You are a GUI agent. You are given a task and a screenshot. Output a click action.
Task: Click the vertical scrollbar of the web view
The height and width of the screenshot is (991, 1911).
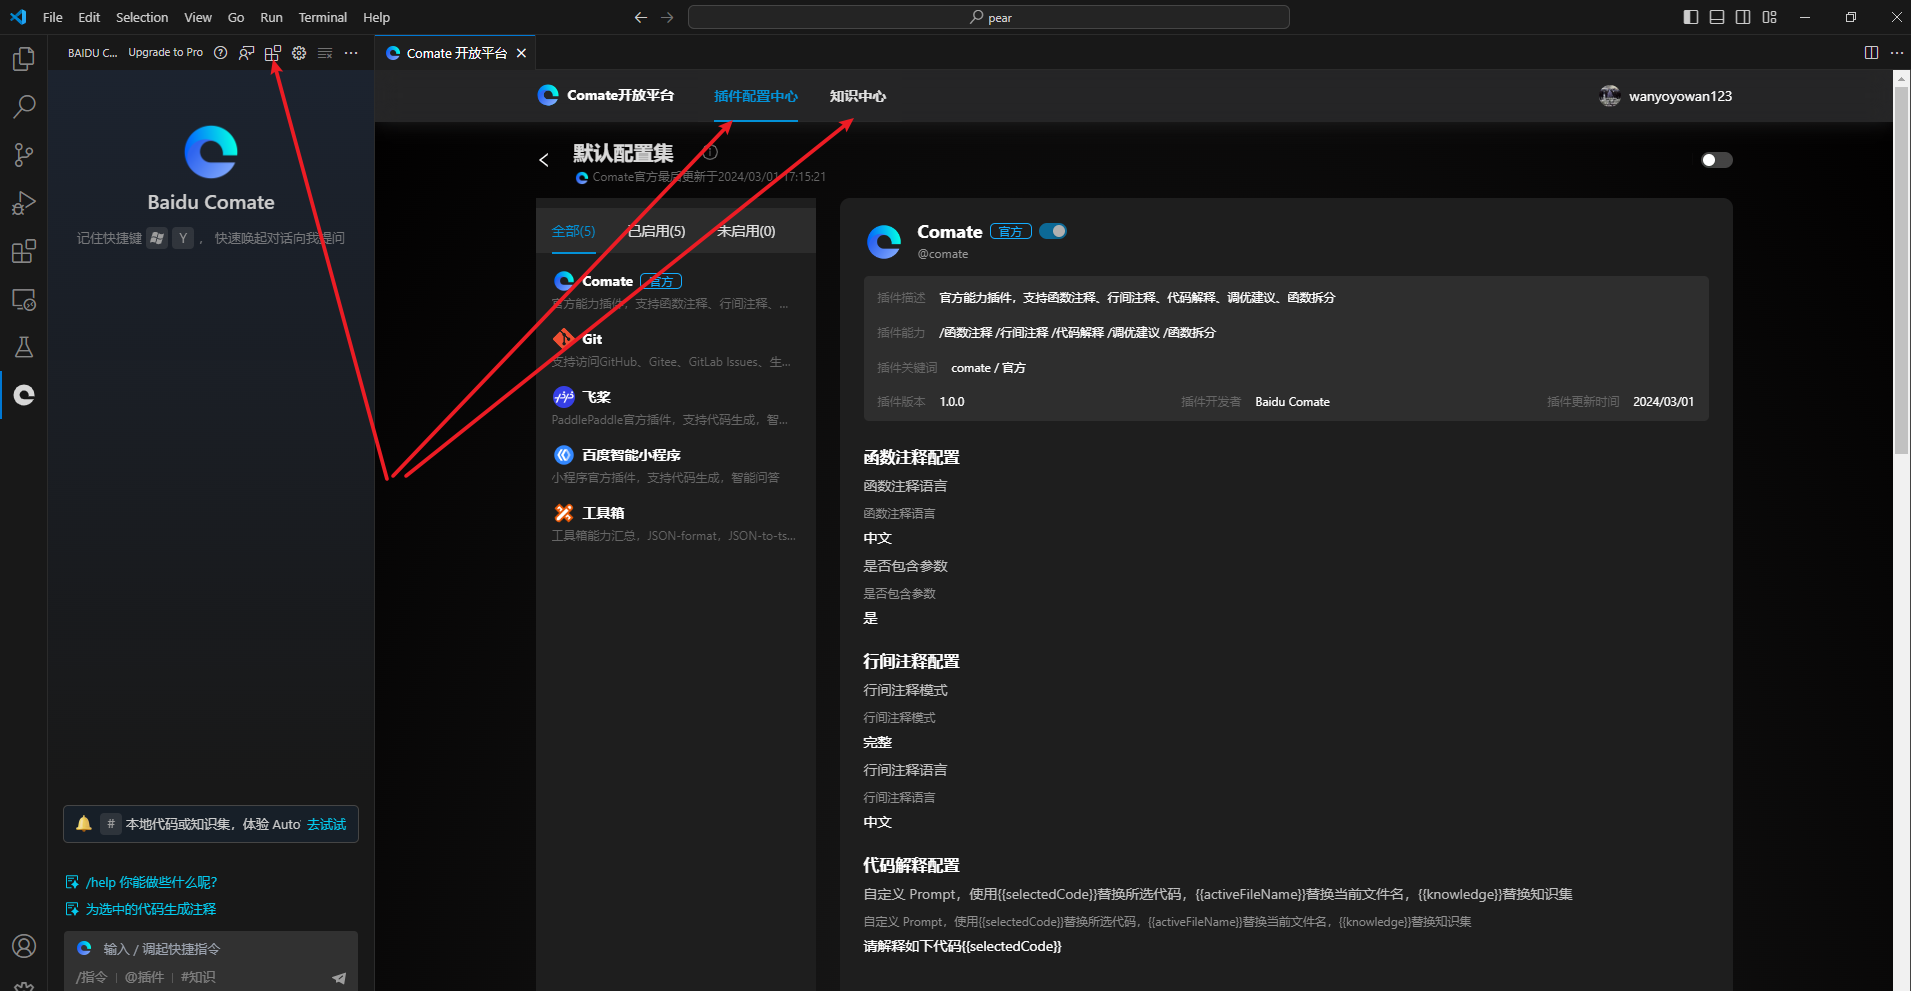pos(1902,270)
